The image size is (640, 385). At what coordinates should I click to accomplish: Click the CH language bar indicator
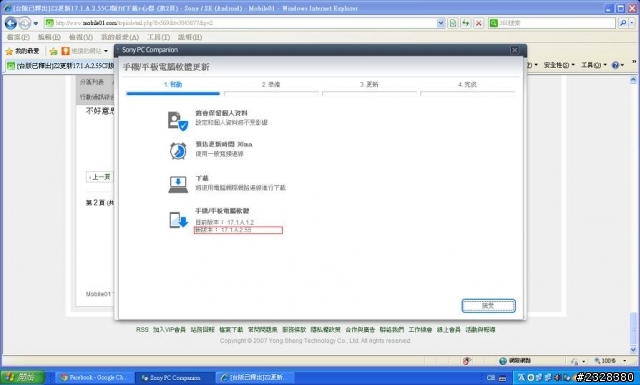[490, 378]
